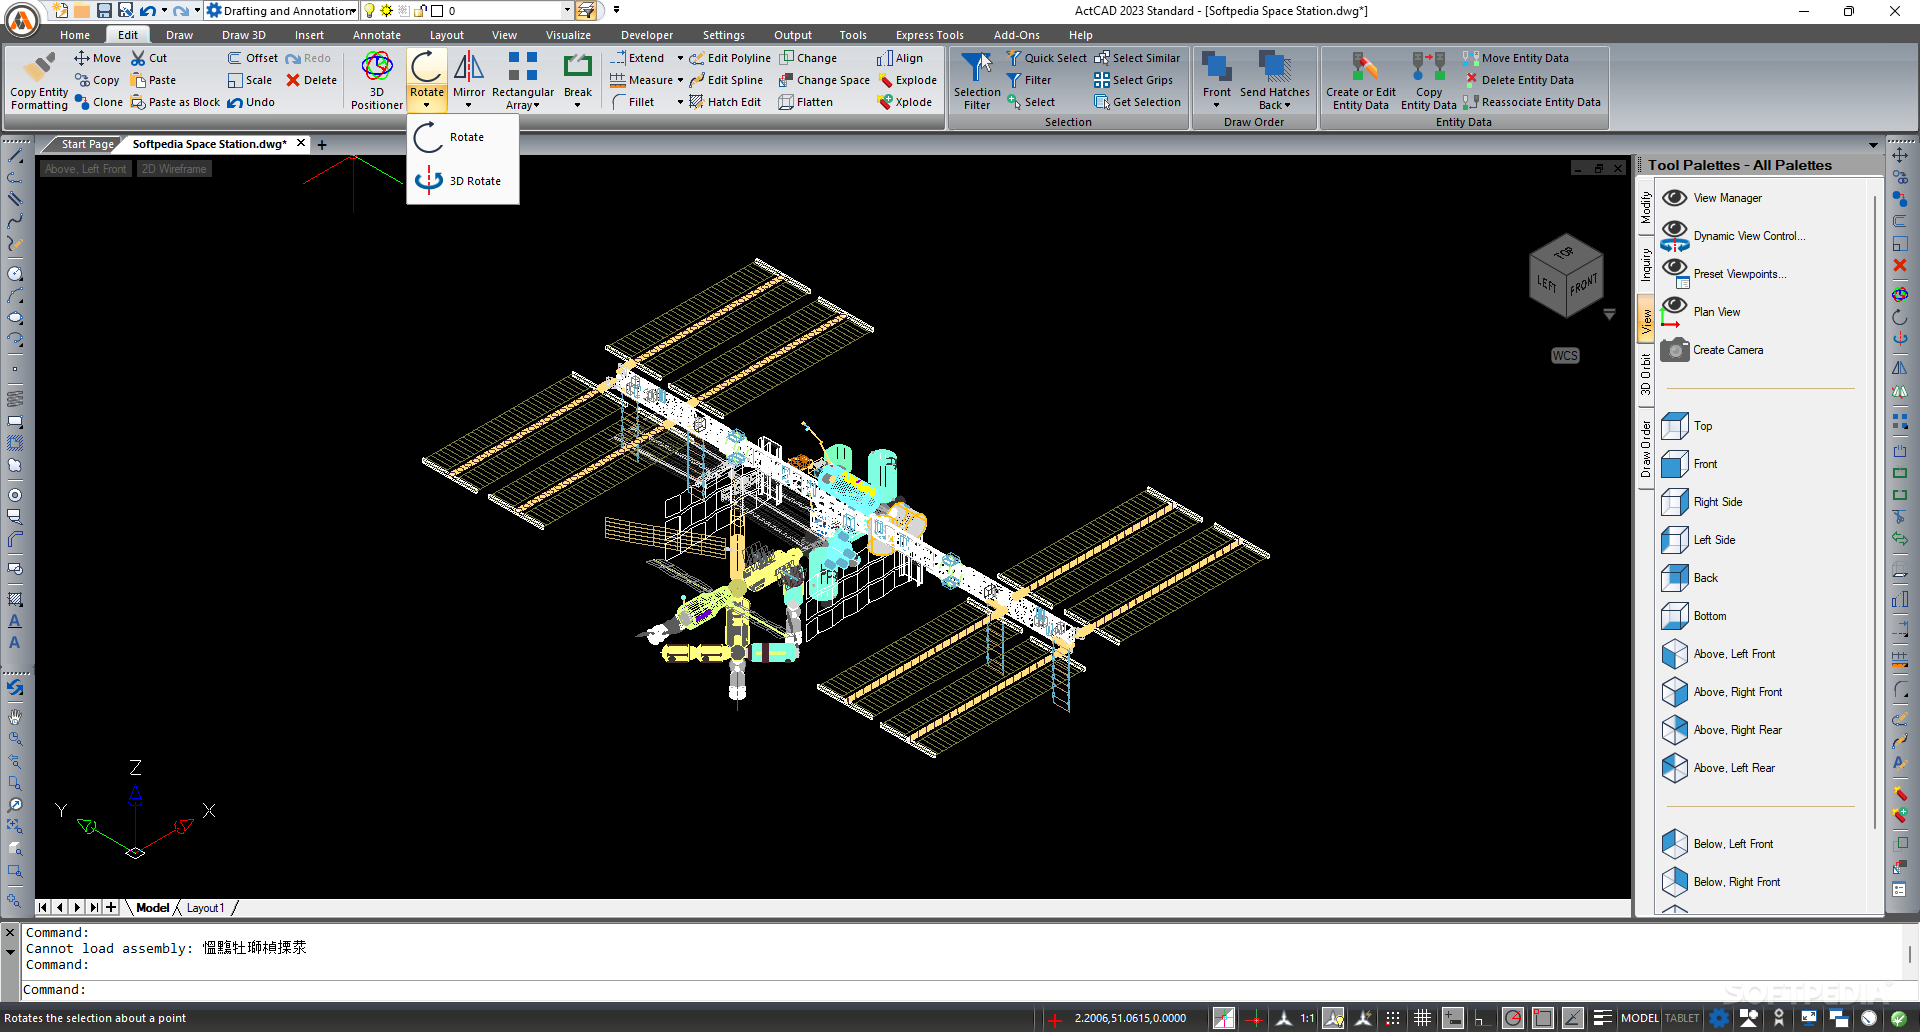The width and height of the screenshot is (1920, 1032).
Task: Expand the Front draw order dropdown arrow
Action: click(x=1217, y=105)
